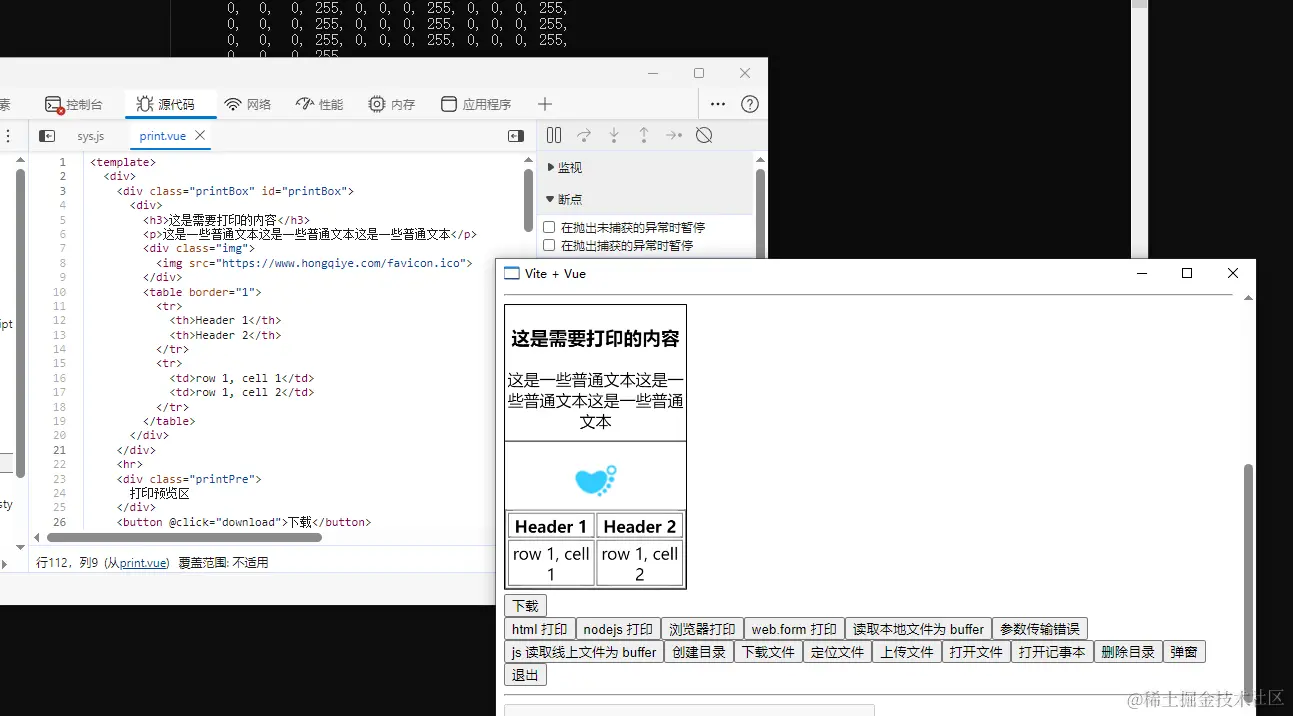The height and width of the screenshot is (716, 1293).
Task: Click the DevTools help question mark icon
Action: tap(750, 104)
